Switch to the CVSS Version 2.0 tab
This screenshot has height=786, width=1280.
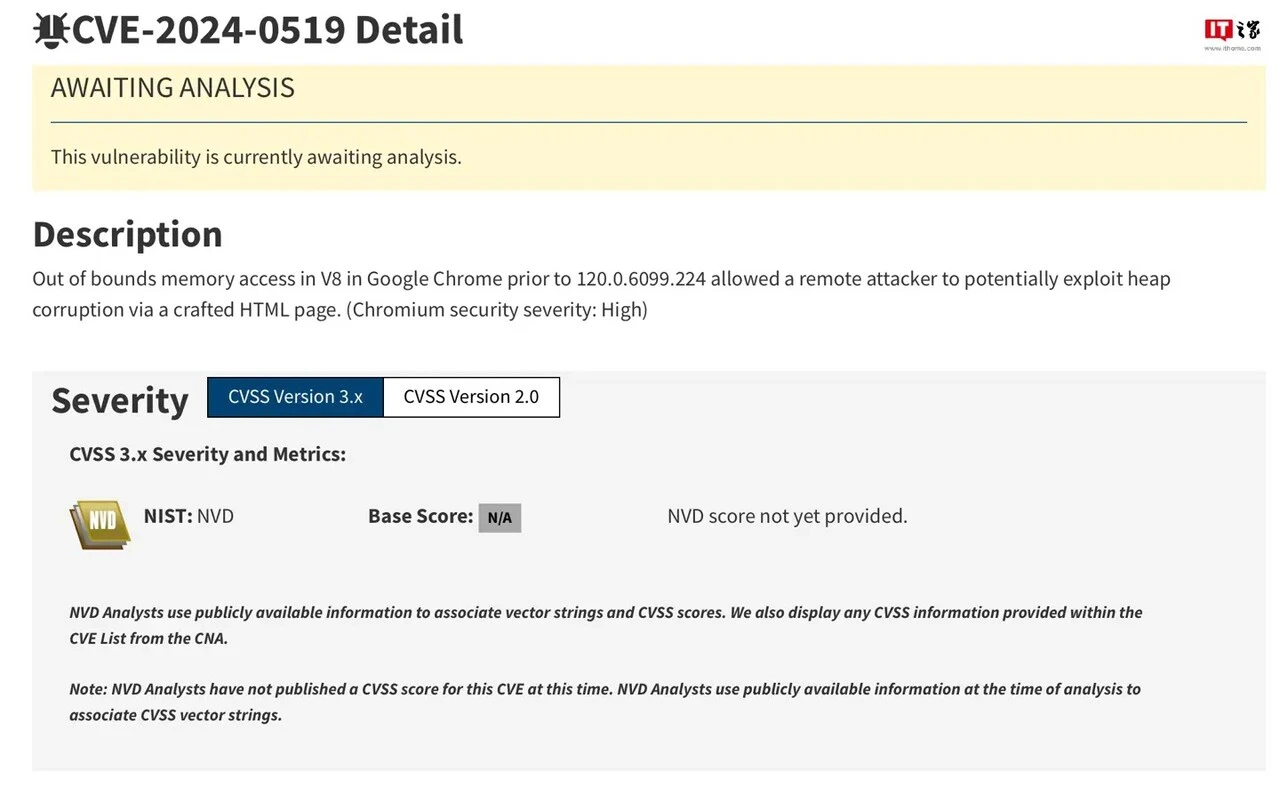[x=470, y=396]
